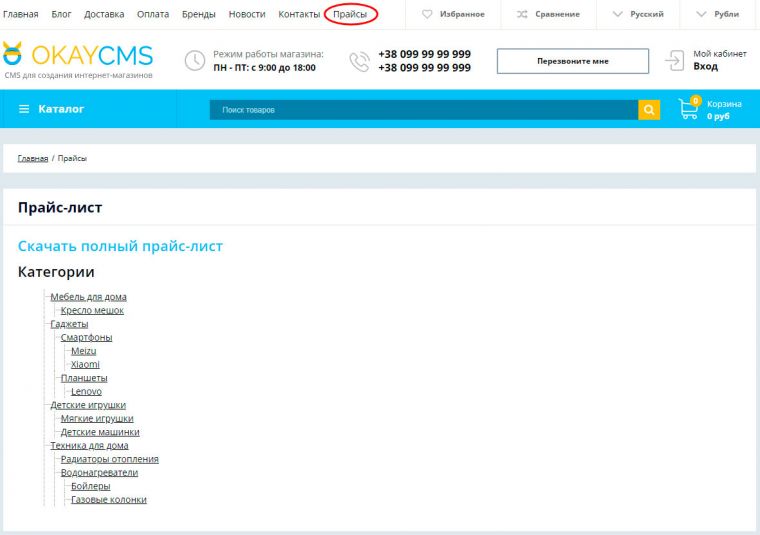This screenshot has width=760, height=535.
Task: Click the heart icon for Избранное
Action: pyautogui.click(x=427, y=14)
